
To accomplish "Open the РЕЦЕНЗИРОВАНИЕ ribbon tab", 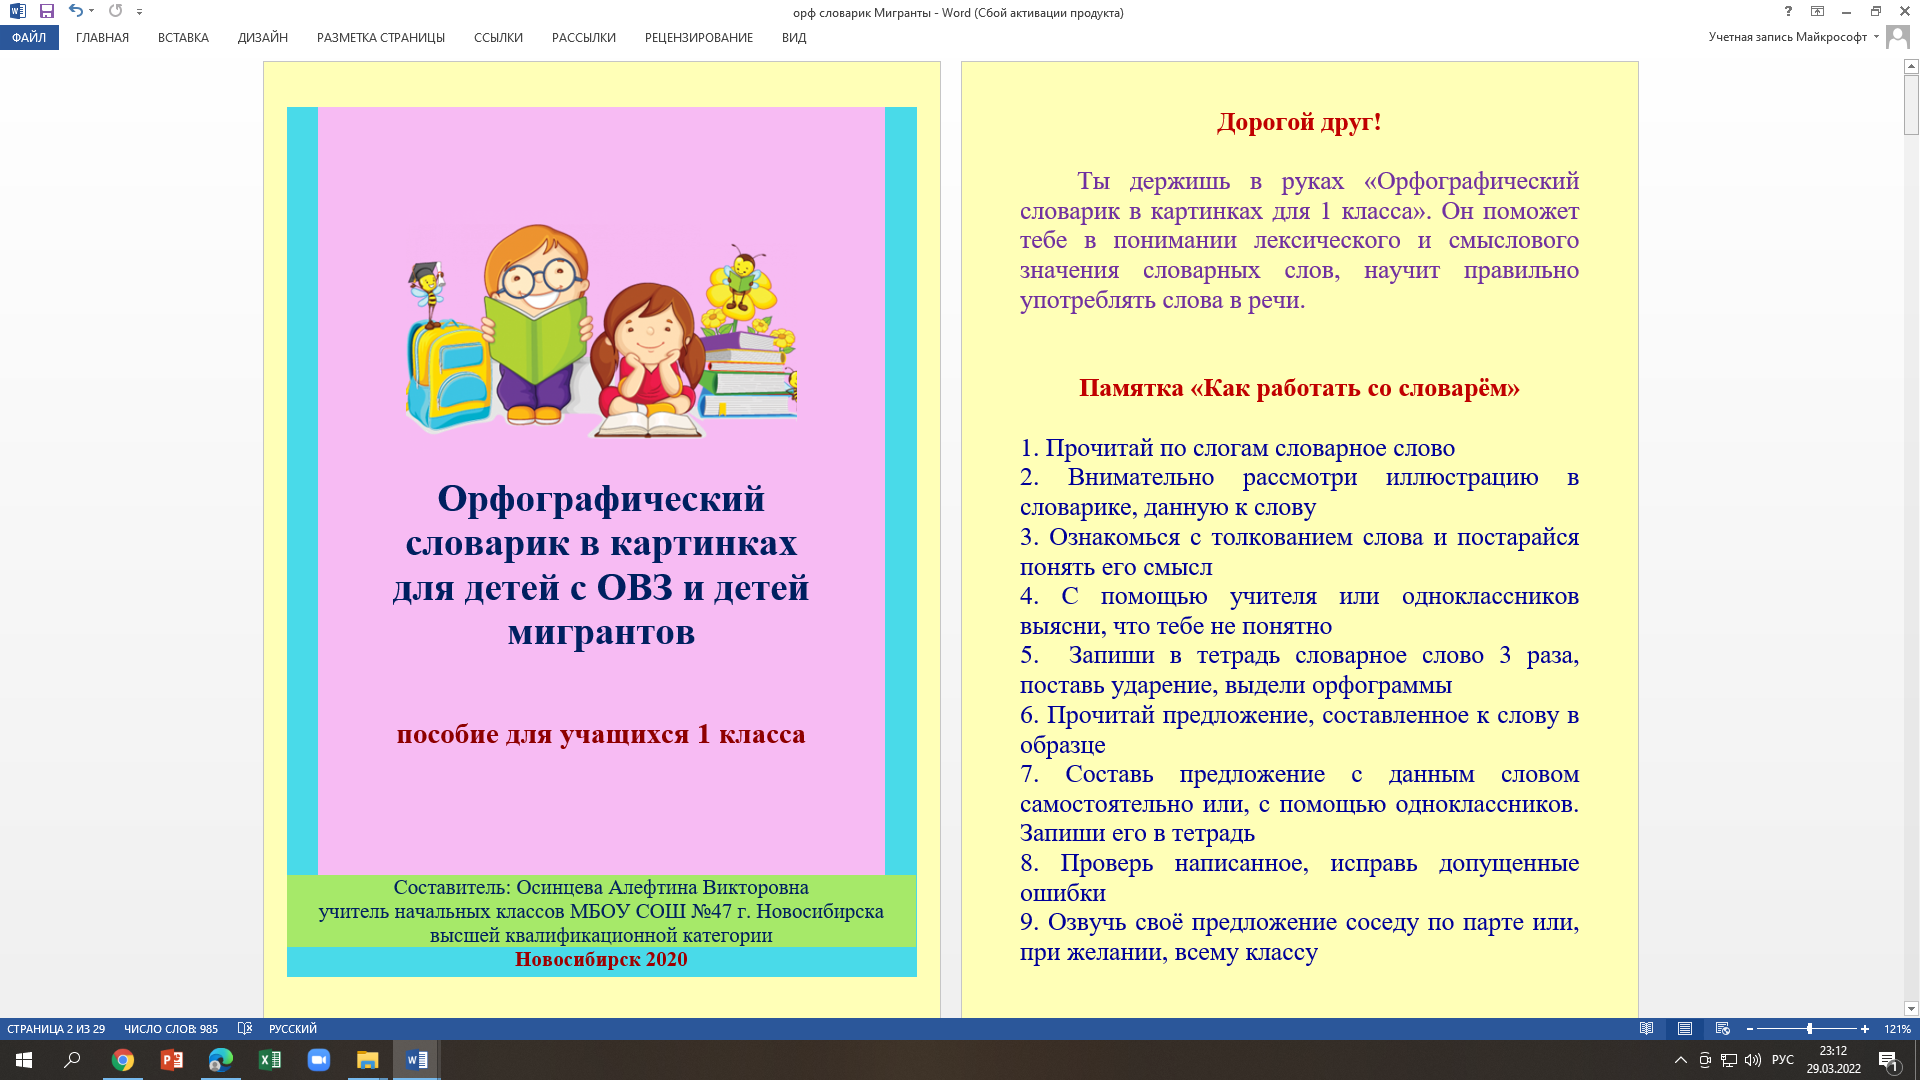I will tap(699, 38).
